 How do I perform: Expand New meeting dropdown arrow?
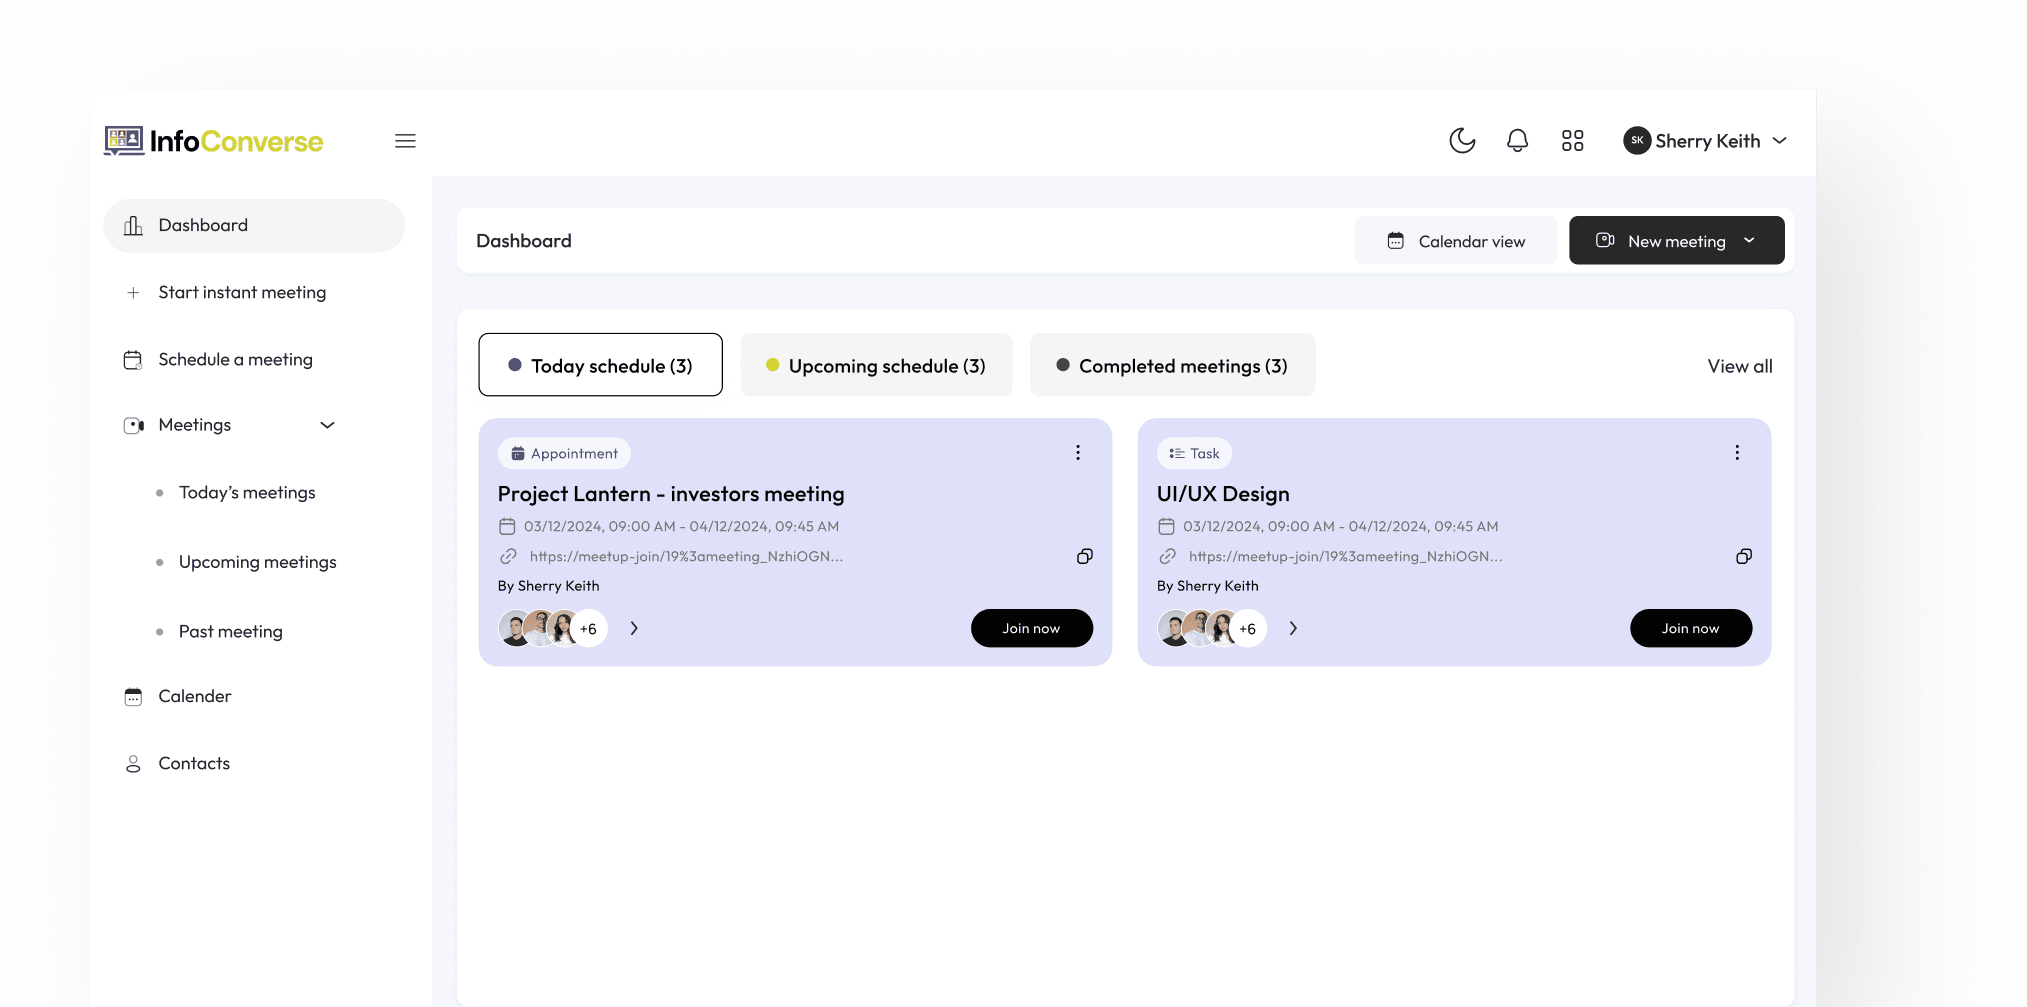click(x=1749, y=241)
